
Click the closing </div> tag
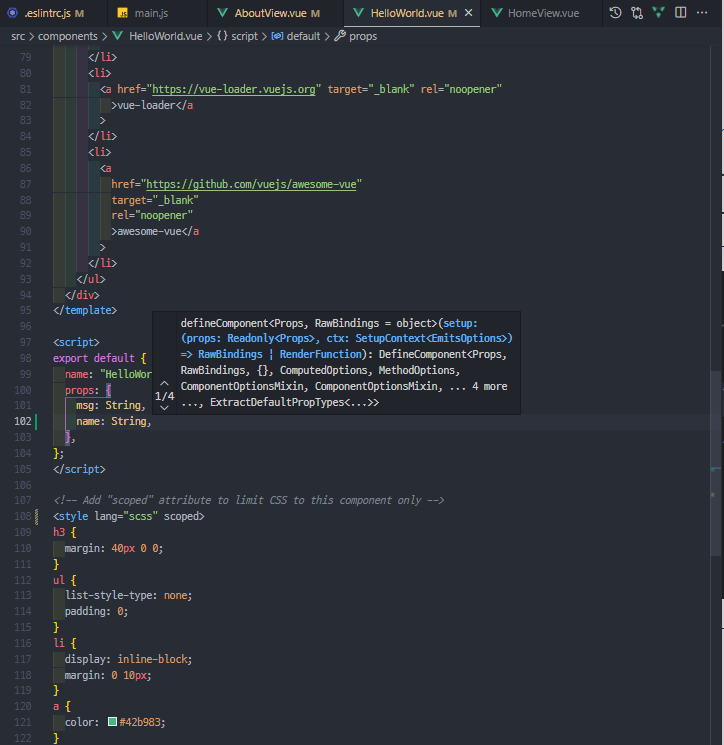82,295
